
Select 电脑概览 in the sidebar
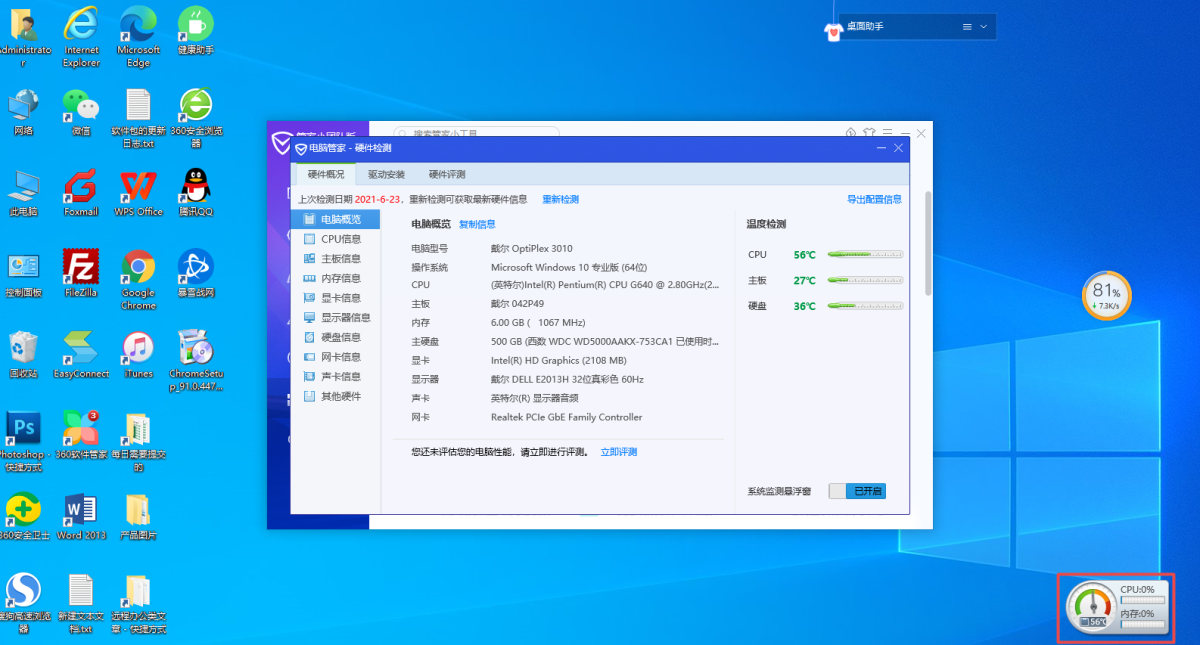pyautogui.click(x=338, y=219)
